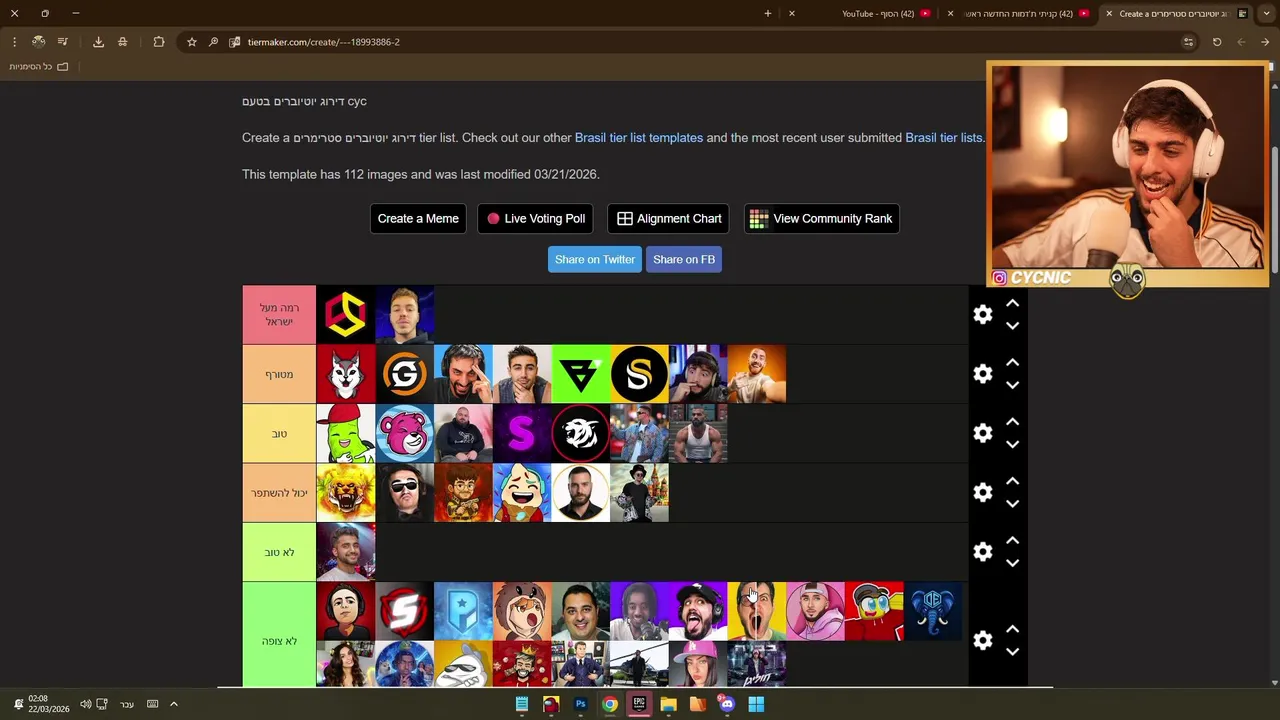Open volume control in system tray
Screen dimensions: 1280x720
pos(86,704)
